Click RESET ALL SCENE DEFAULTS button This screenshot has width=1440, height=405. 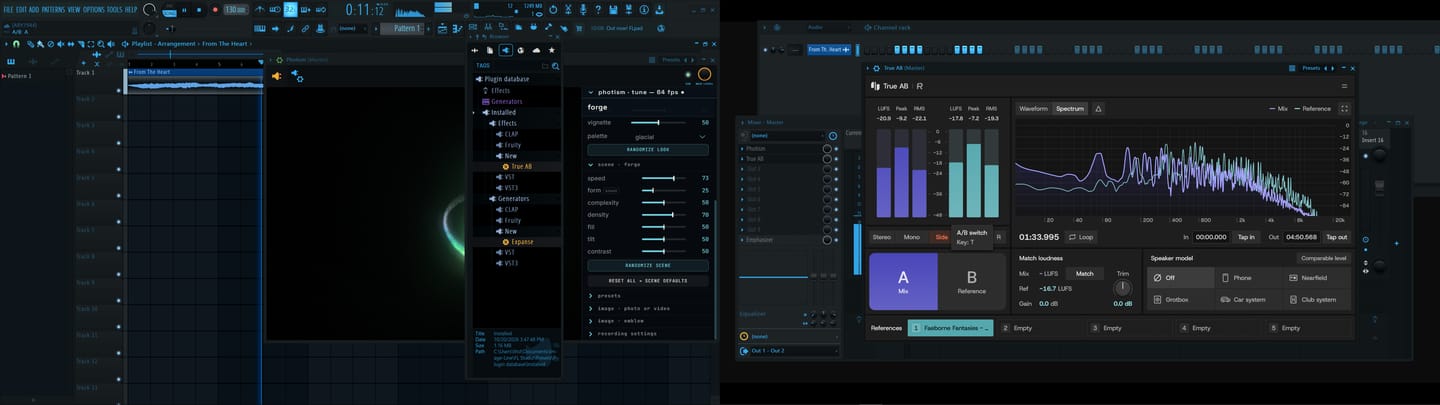(648, 280)
